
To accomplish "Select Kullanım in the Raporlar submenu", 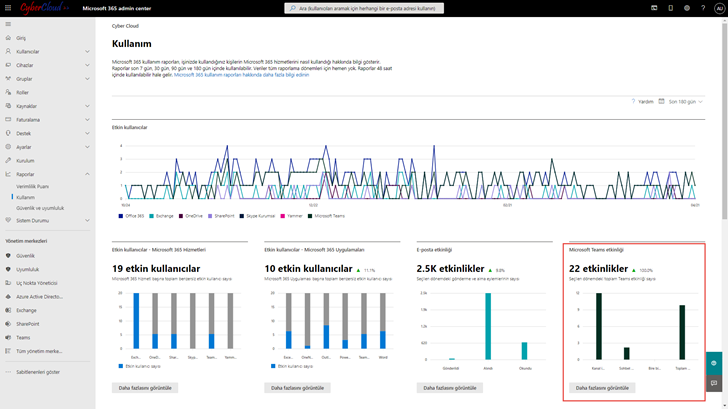I will point(26,197).
